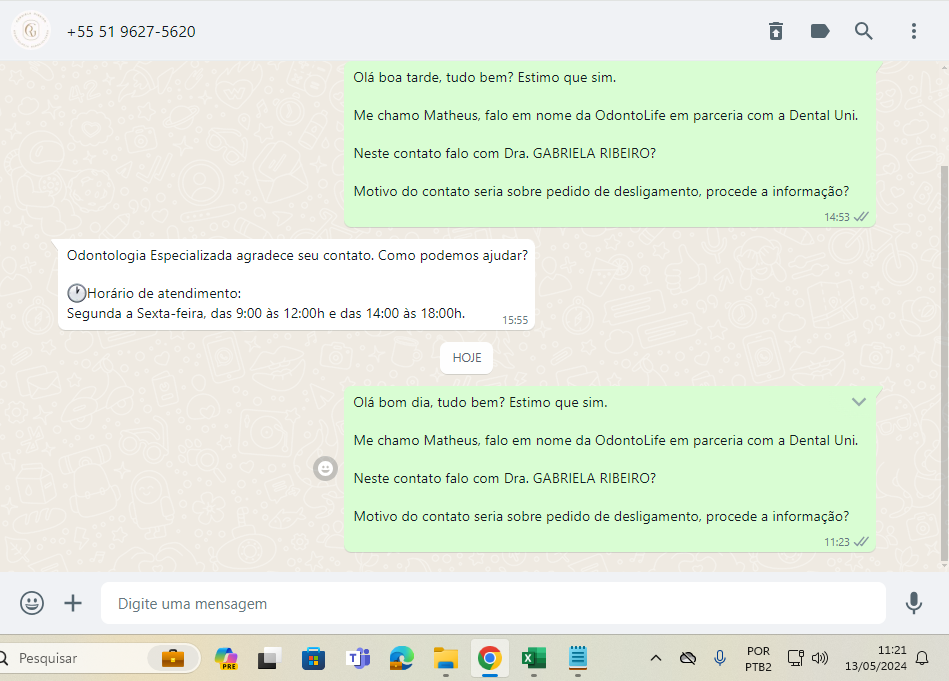The image size is (949, 681).
Task: Click the microphone tray icon
Action: pyautogui.click(x=720, y=658)
